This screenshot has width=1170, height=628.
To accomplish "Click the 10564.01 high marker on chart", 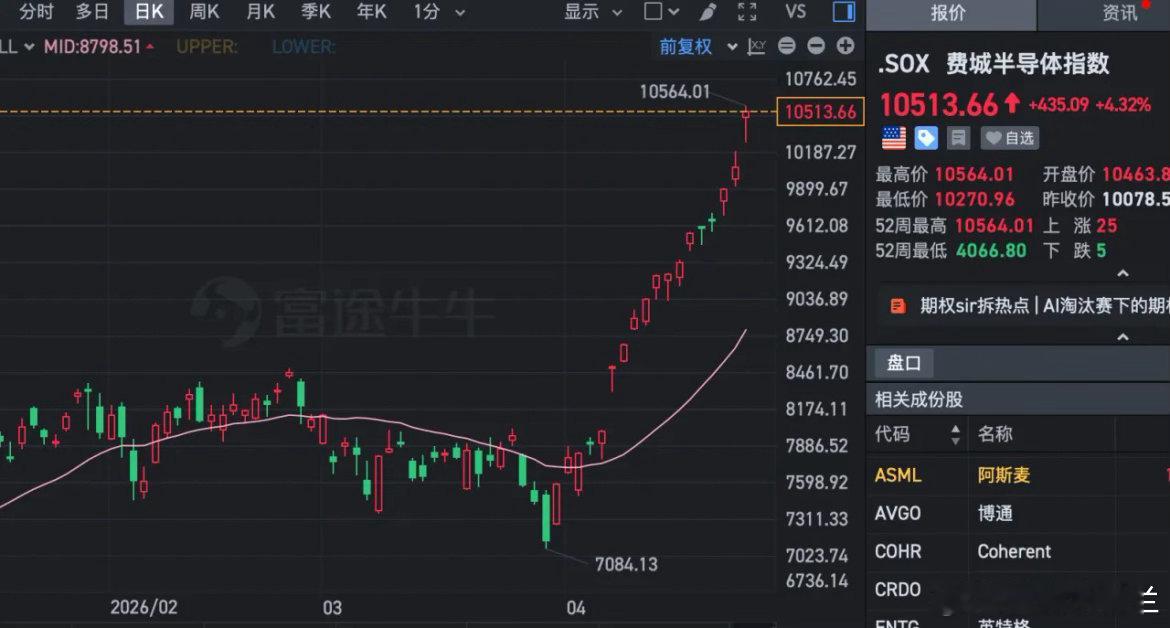I will [x=675, y=92].
